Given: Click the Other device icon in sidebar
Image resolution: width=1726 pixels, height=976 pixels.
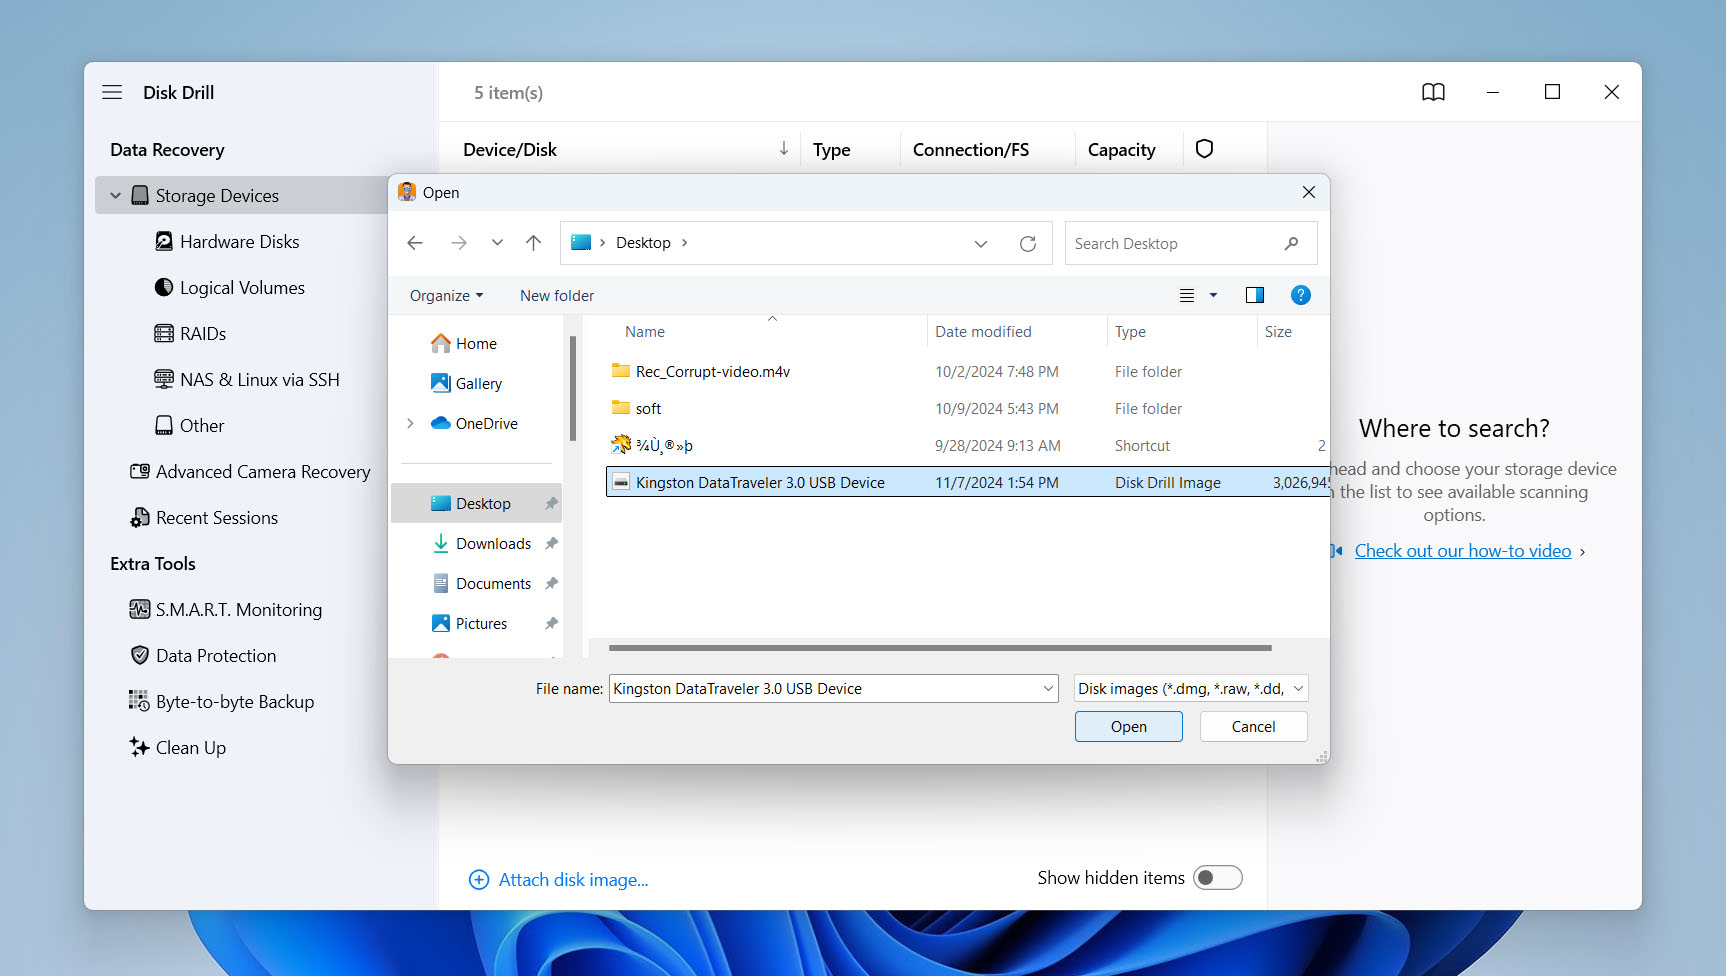Looking at the screenshot, I should tap(164, 425).
